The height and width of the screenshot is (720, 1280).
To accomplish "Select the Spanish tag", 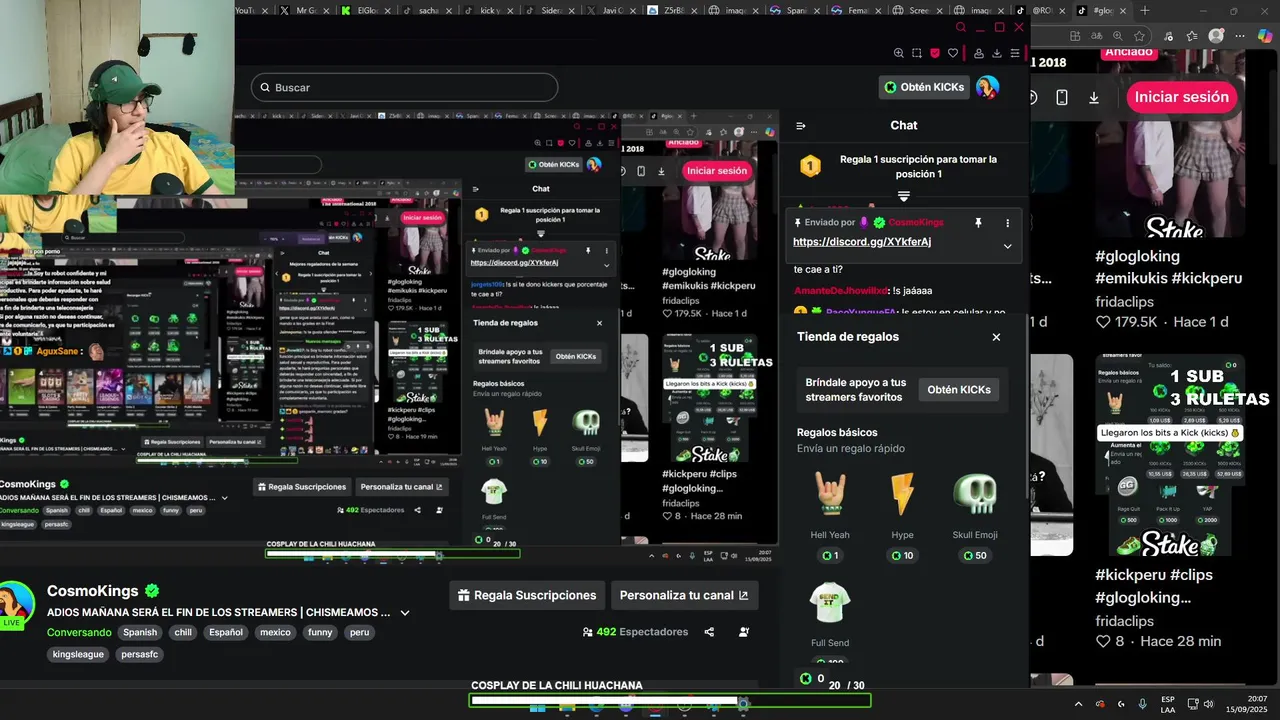I will click(x=140, y=632).
